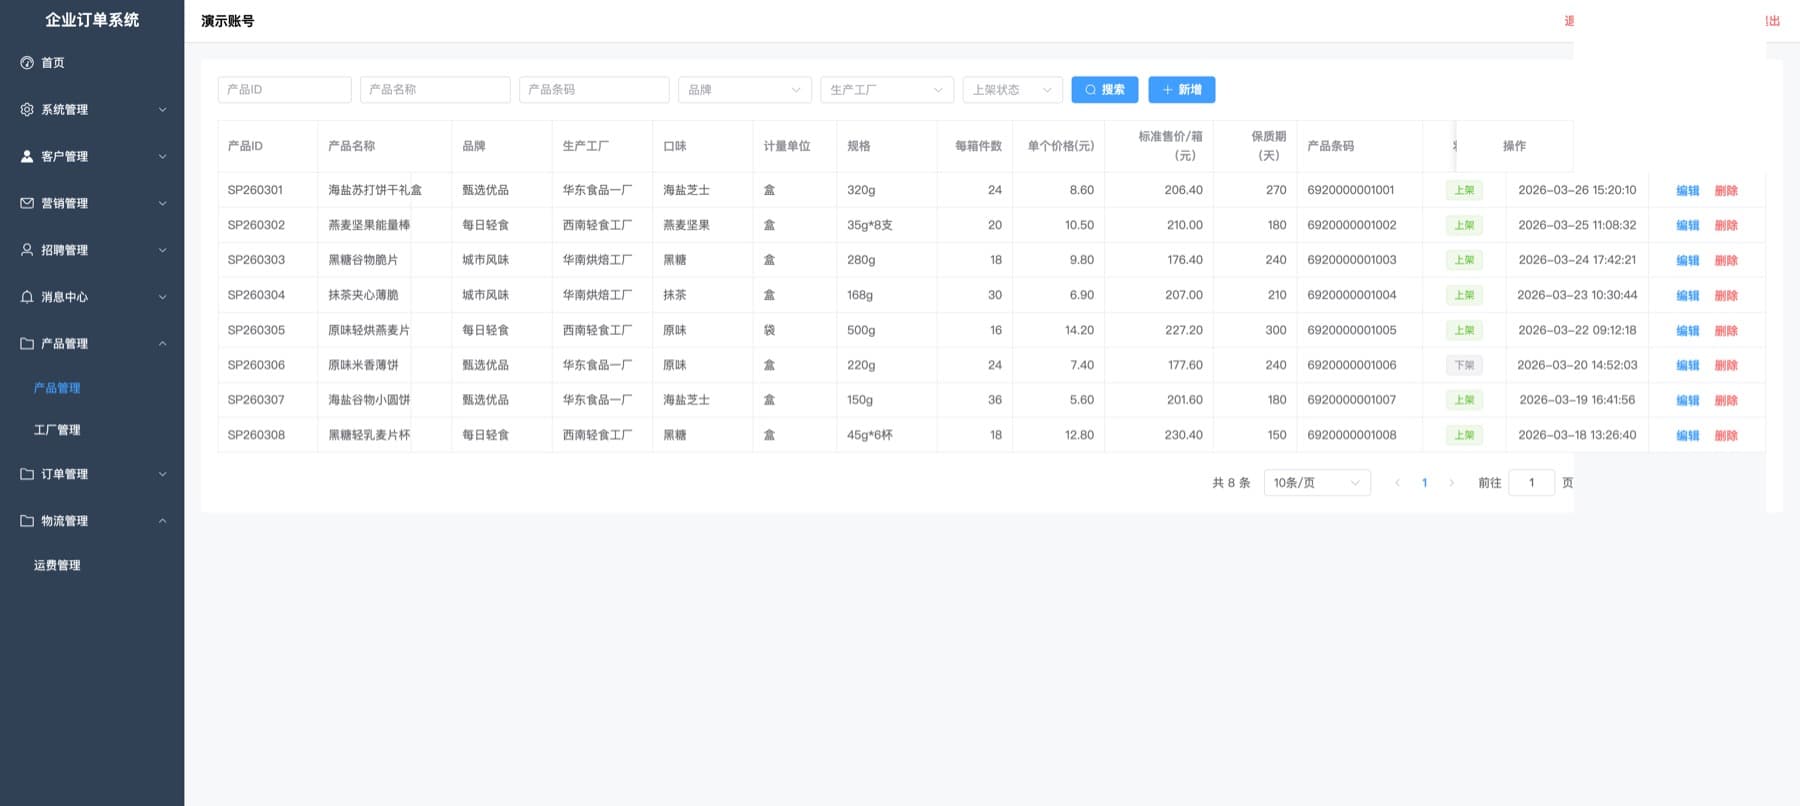Expand the 订单管理 menu chevron
This screenshot has height=806, width=1800.
pyautogui.click(x=162, y=474)
